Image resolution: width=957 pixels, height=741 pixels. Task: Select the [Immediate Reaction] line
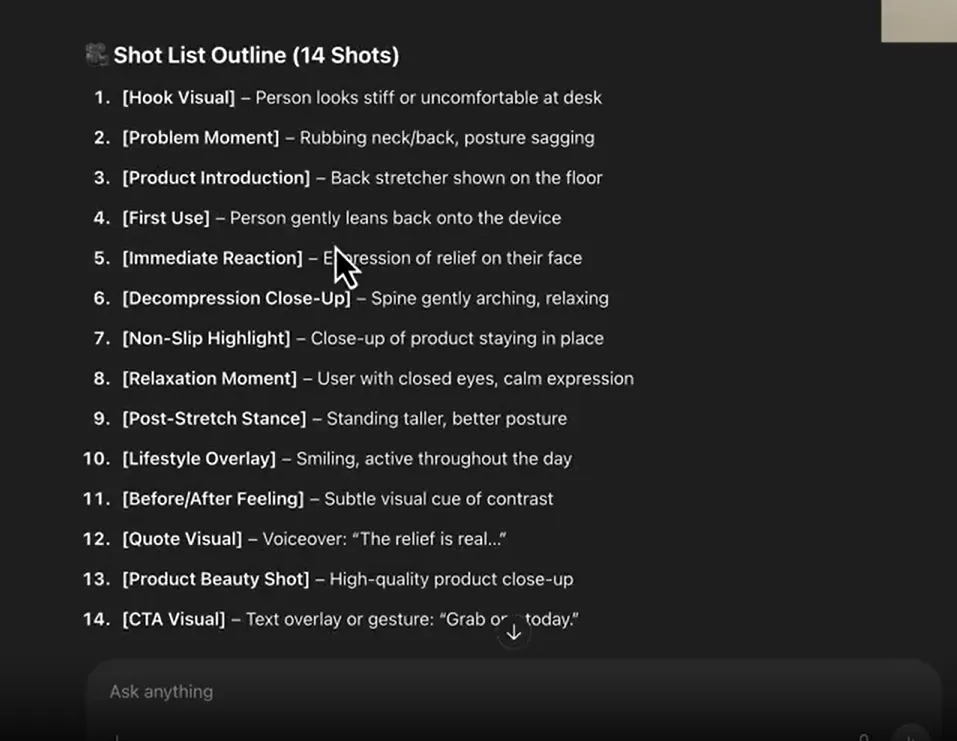point(338,258)
